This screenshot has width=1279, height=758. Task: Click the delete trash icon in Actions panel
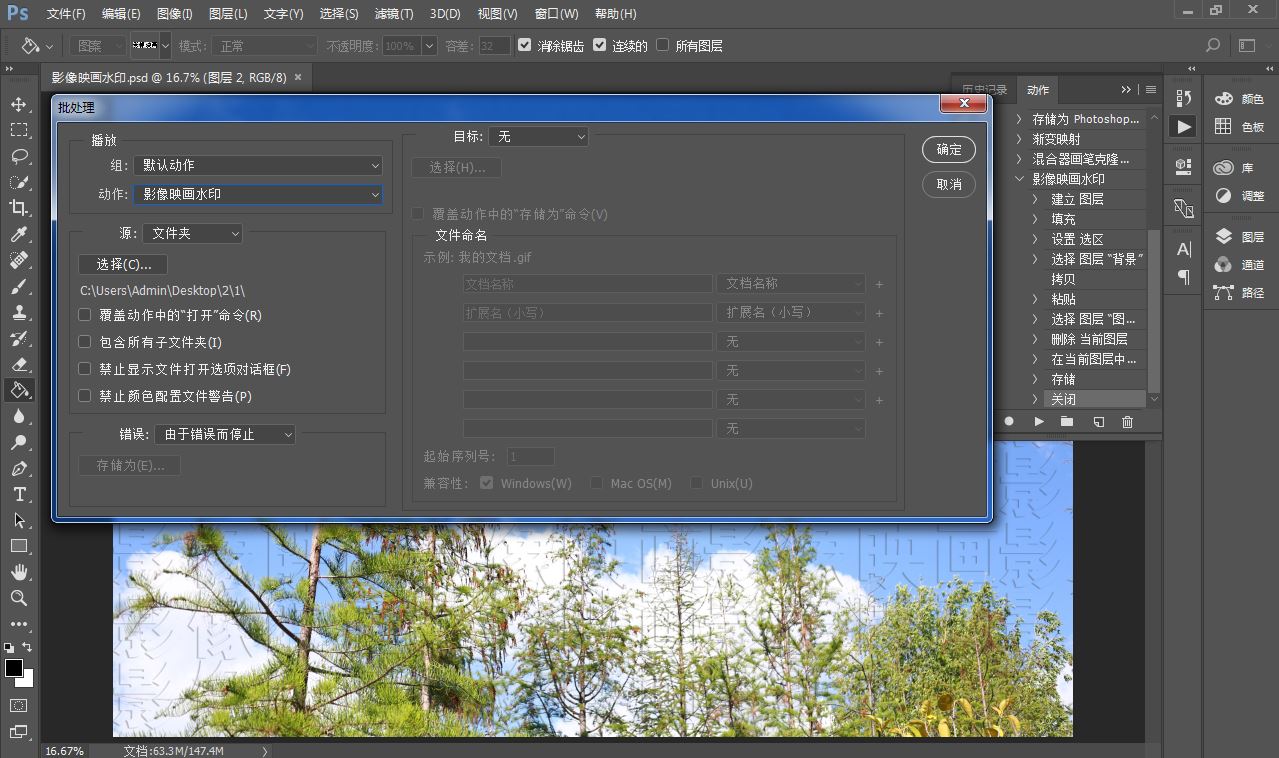1127,422
